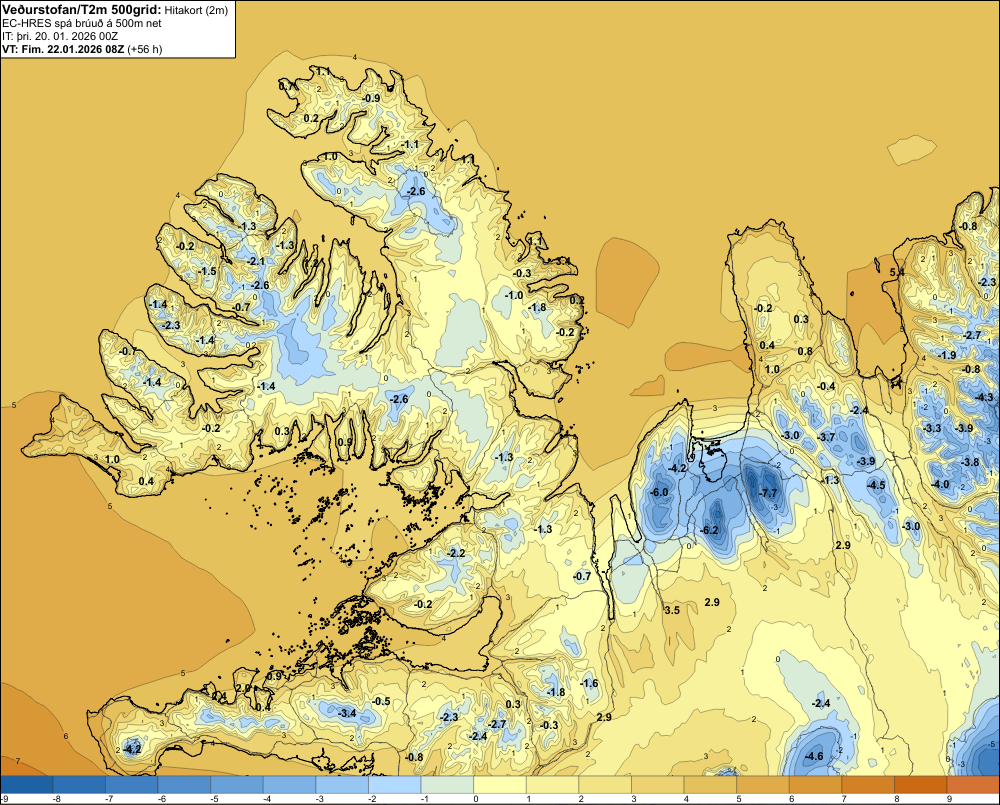
Task: Click the -2.2 temperature label
Action: point(457,553)
